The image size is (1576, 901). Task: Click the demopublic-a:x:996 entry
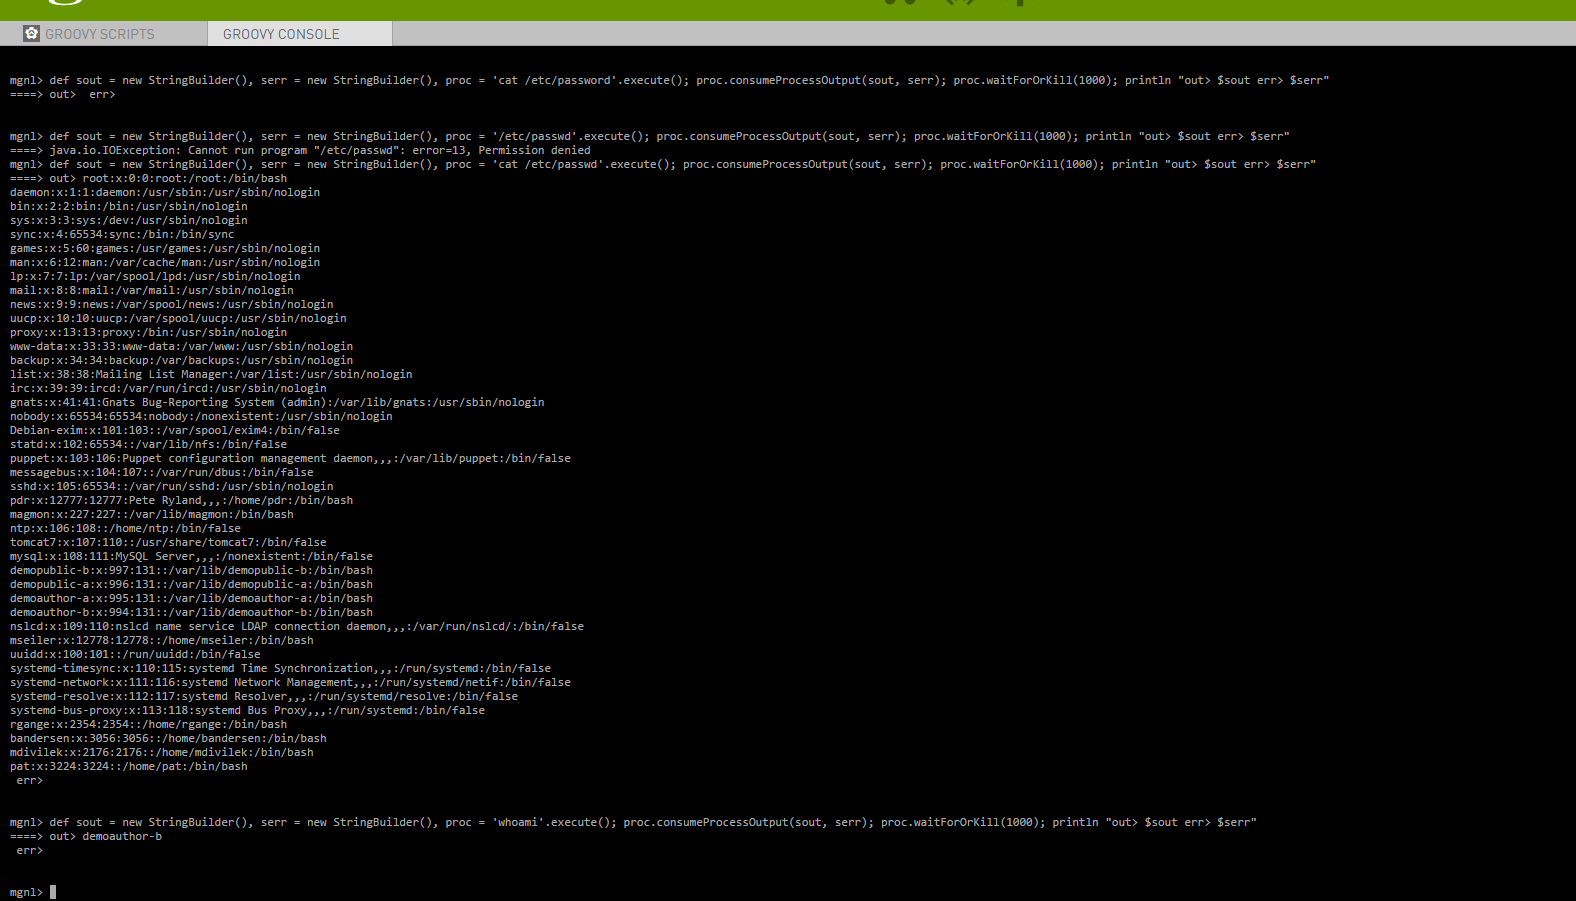pos(191,584)
